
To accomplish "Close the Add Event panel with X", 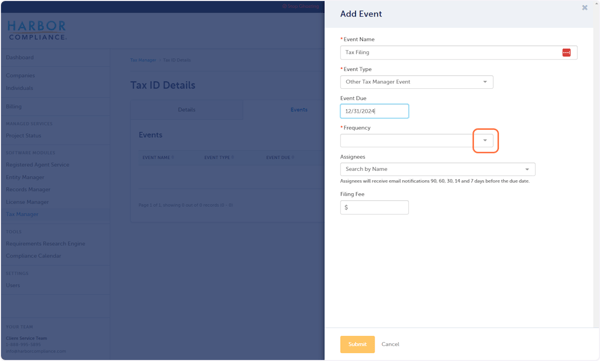I will pos(584,8).
